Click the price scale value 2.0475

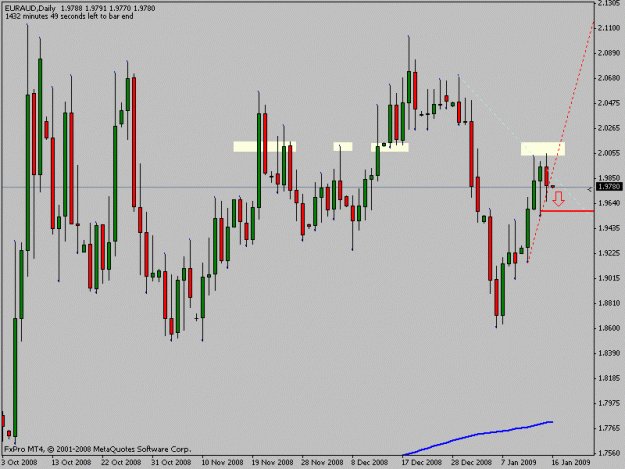point(609,103)
